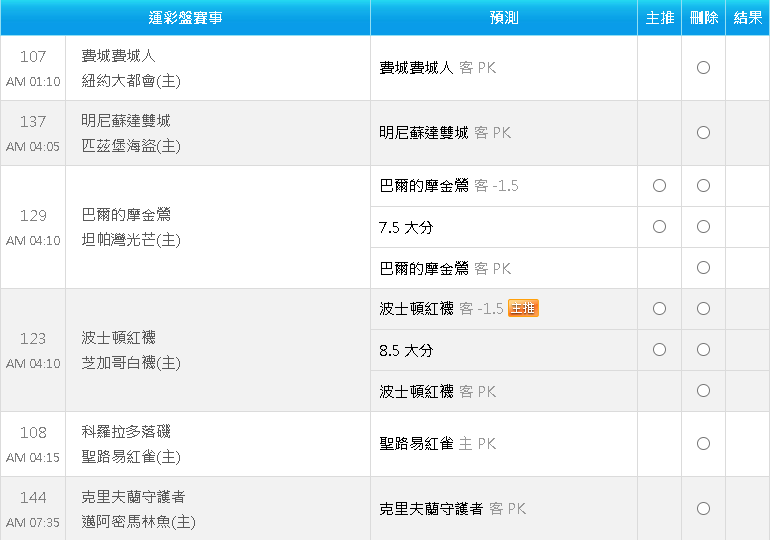The height and width of the screenshot is (540, 771).
Task: Mark 8.5 大分 prediction as 主推
Action: click(659, 349)
